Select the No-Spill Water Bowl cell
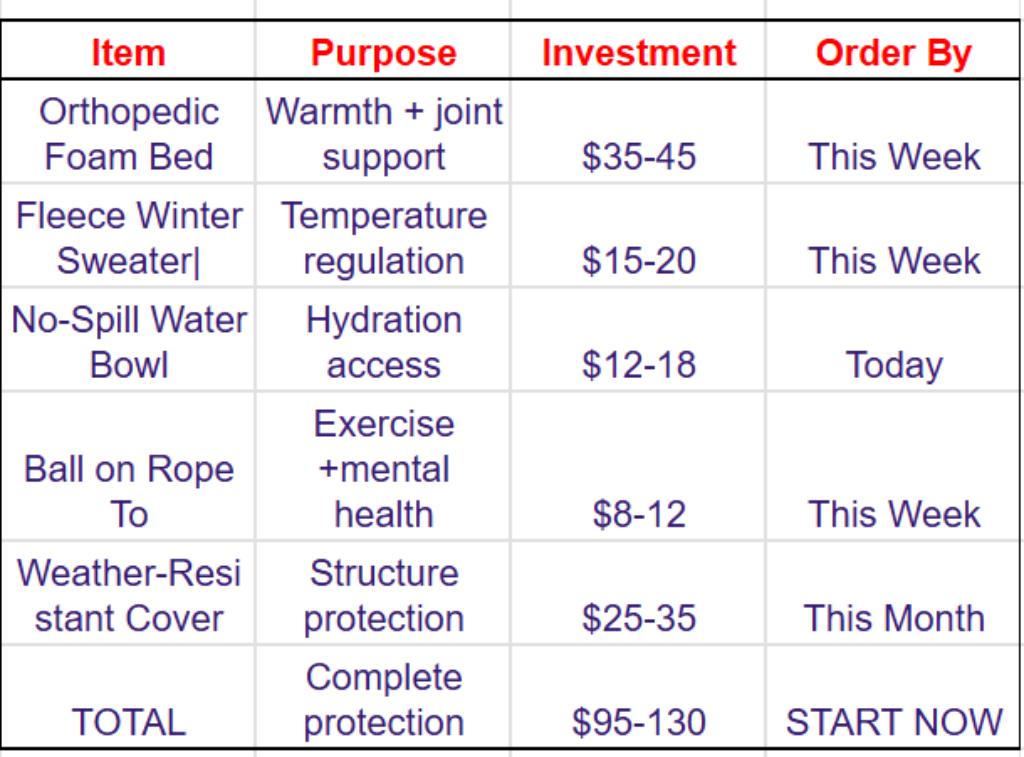The image size is (1024, 757). (128, 340)
